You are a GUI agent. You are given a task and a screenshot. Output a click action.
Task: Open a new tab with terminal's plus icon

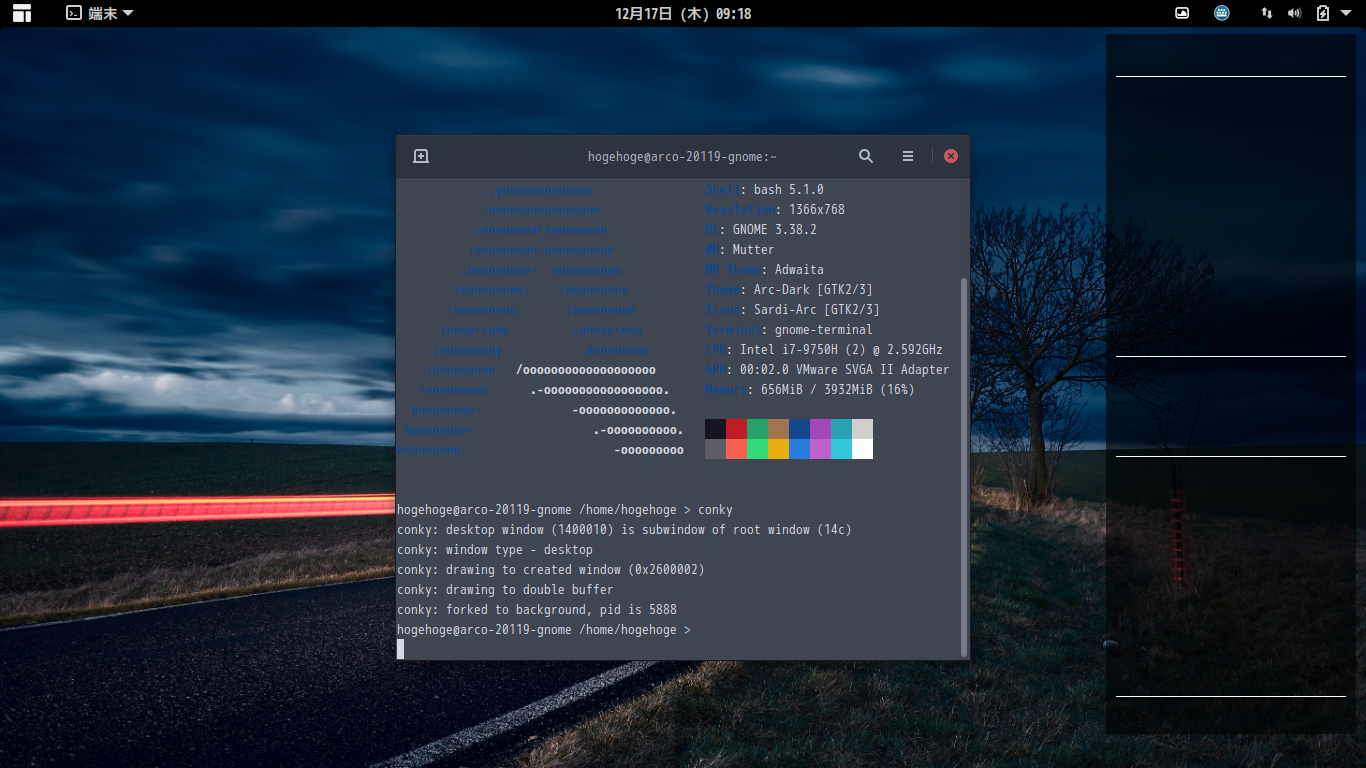pos(421,156)
